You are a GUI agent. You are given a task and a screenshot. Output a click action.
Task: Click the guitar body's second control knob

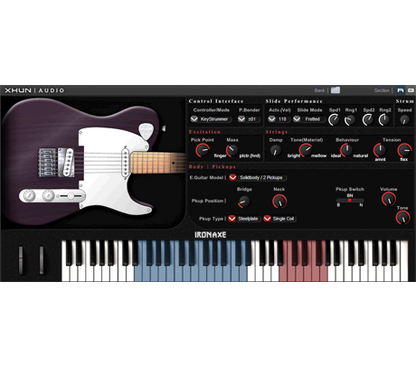[48, 195]
